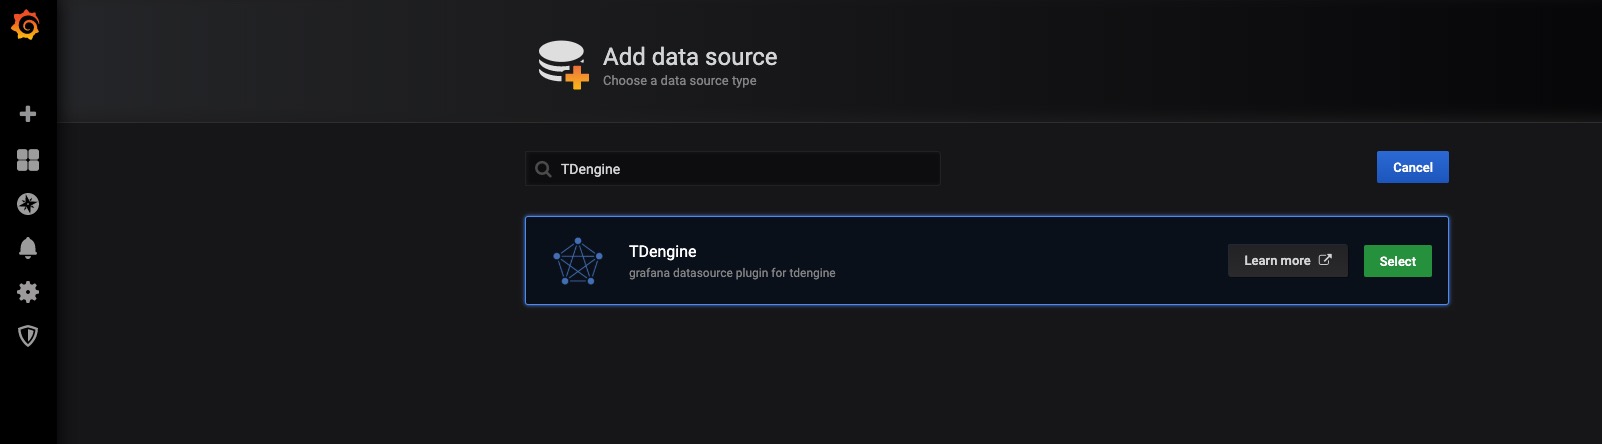Open Alerting via the bell icon
The image size is (1602, 444).
click(28, 248)
